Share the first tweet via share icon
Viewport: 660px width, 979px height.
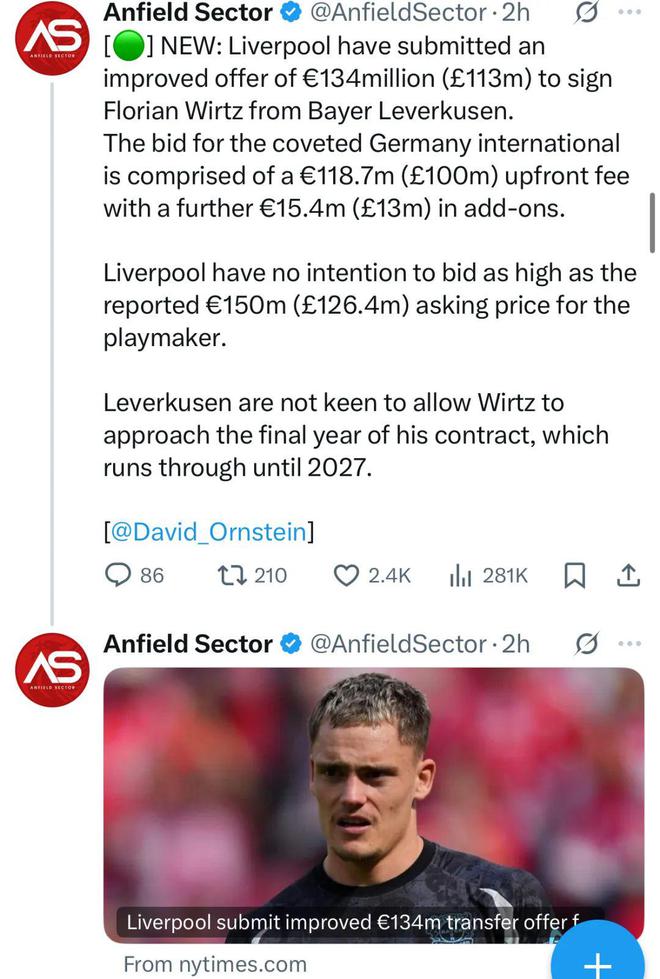point(628,575)
